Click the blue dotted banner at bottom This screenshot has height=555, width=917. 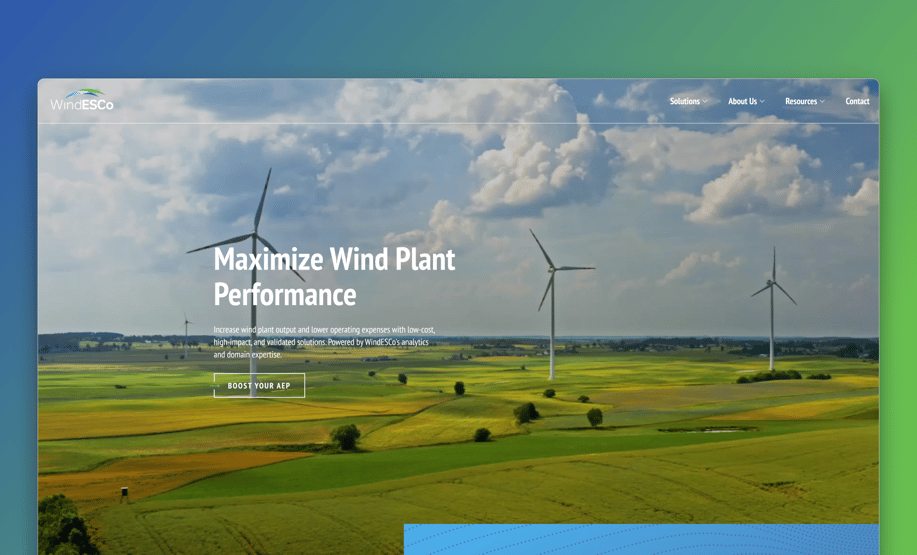click(x=640, y=539)
